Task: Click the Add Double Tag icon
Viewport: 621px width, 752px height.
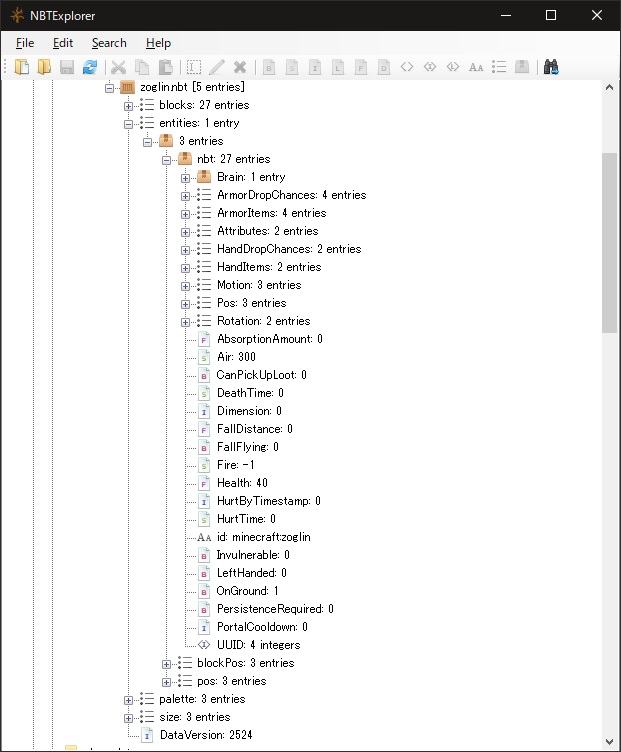Action: [x=384, y=67]
